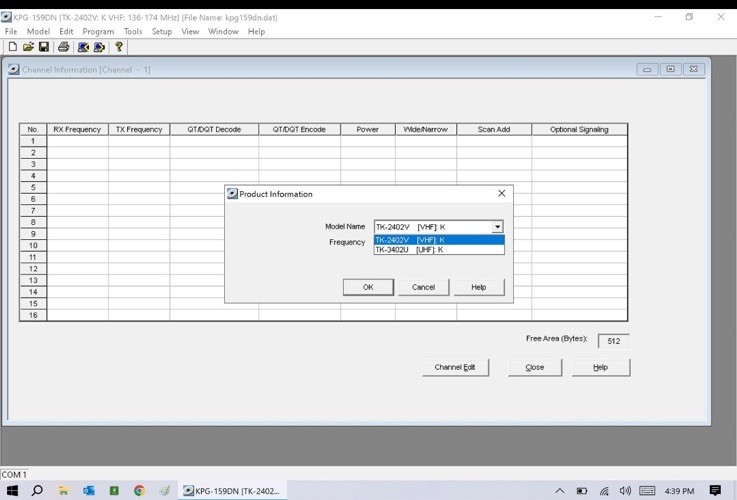Save data using the floppy disk icon

coord(43,47)
